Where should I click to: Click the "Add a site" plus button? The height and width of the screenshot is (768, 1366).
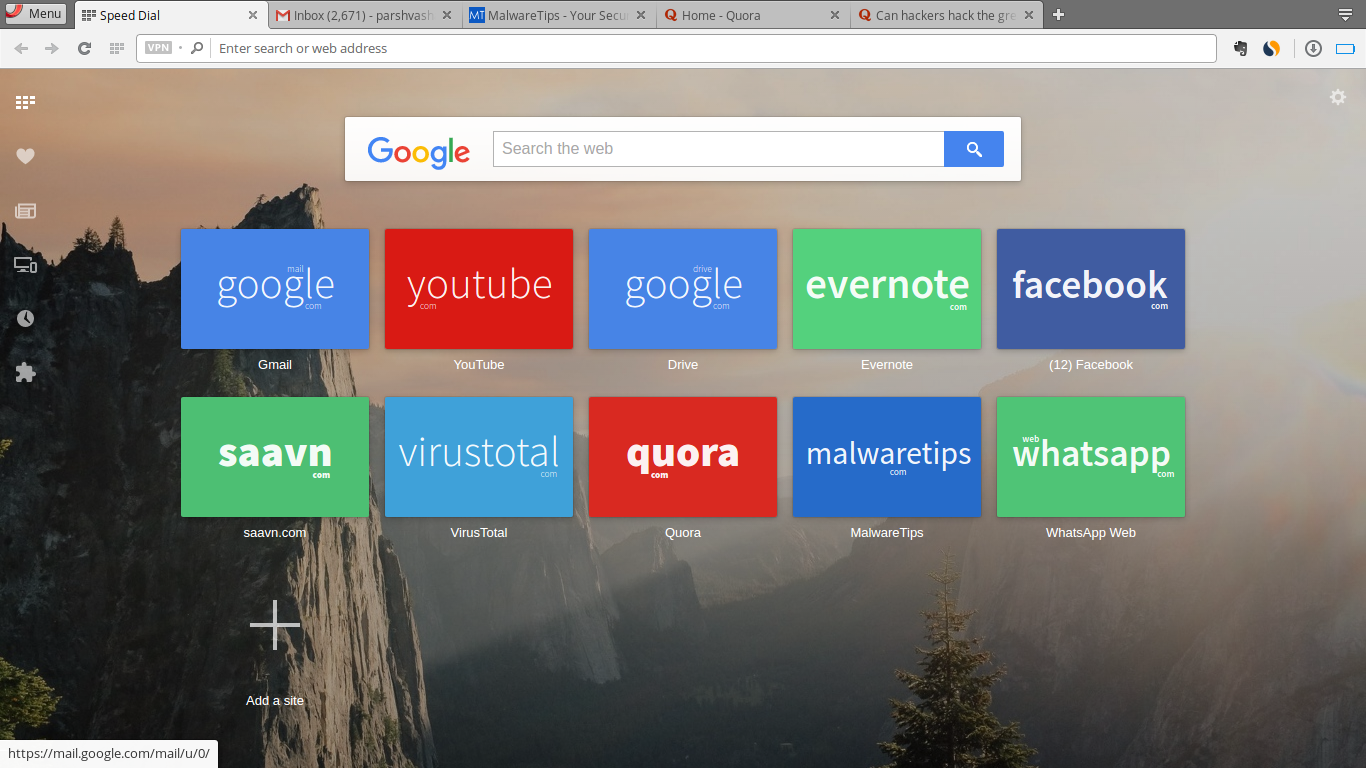click(x=275, y=625)
